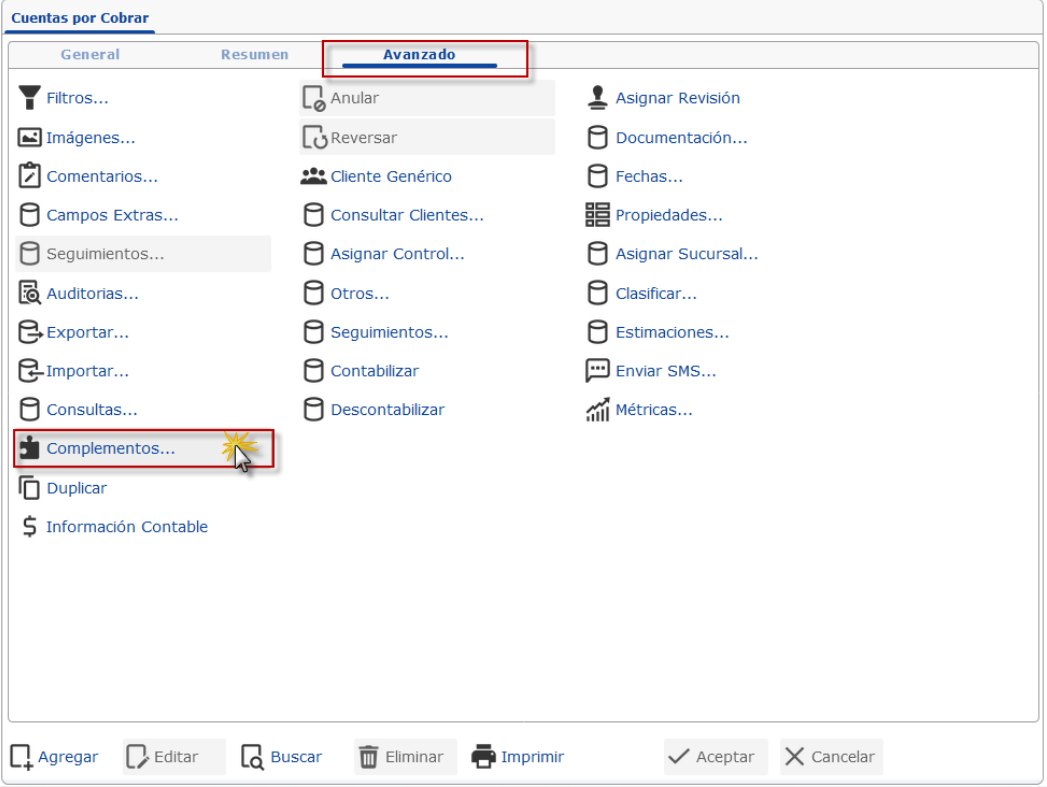This screenshot has height=787, width=1047.
Task: Open the blue Seguimientos... link
Action: 389,332
